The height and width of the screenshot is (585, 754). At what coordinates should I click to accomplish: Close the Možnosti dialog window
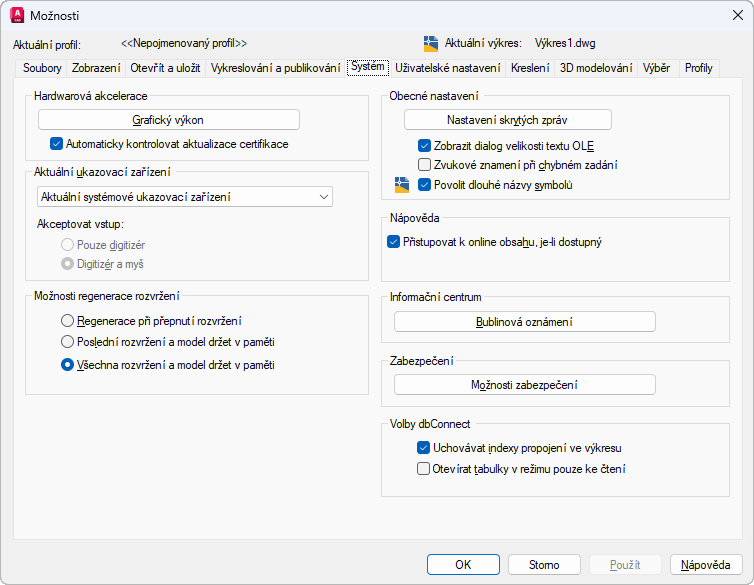(x=738, y=15)
